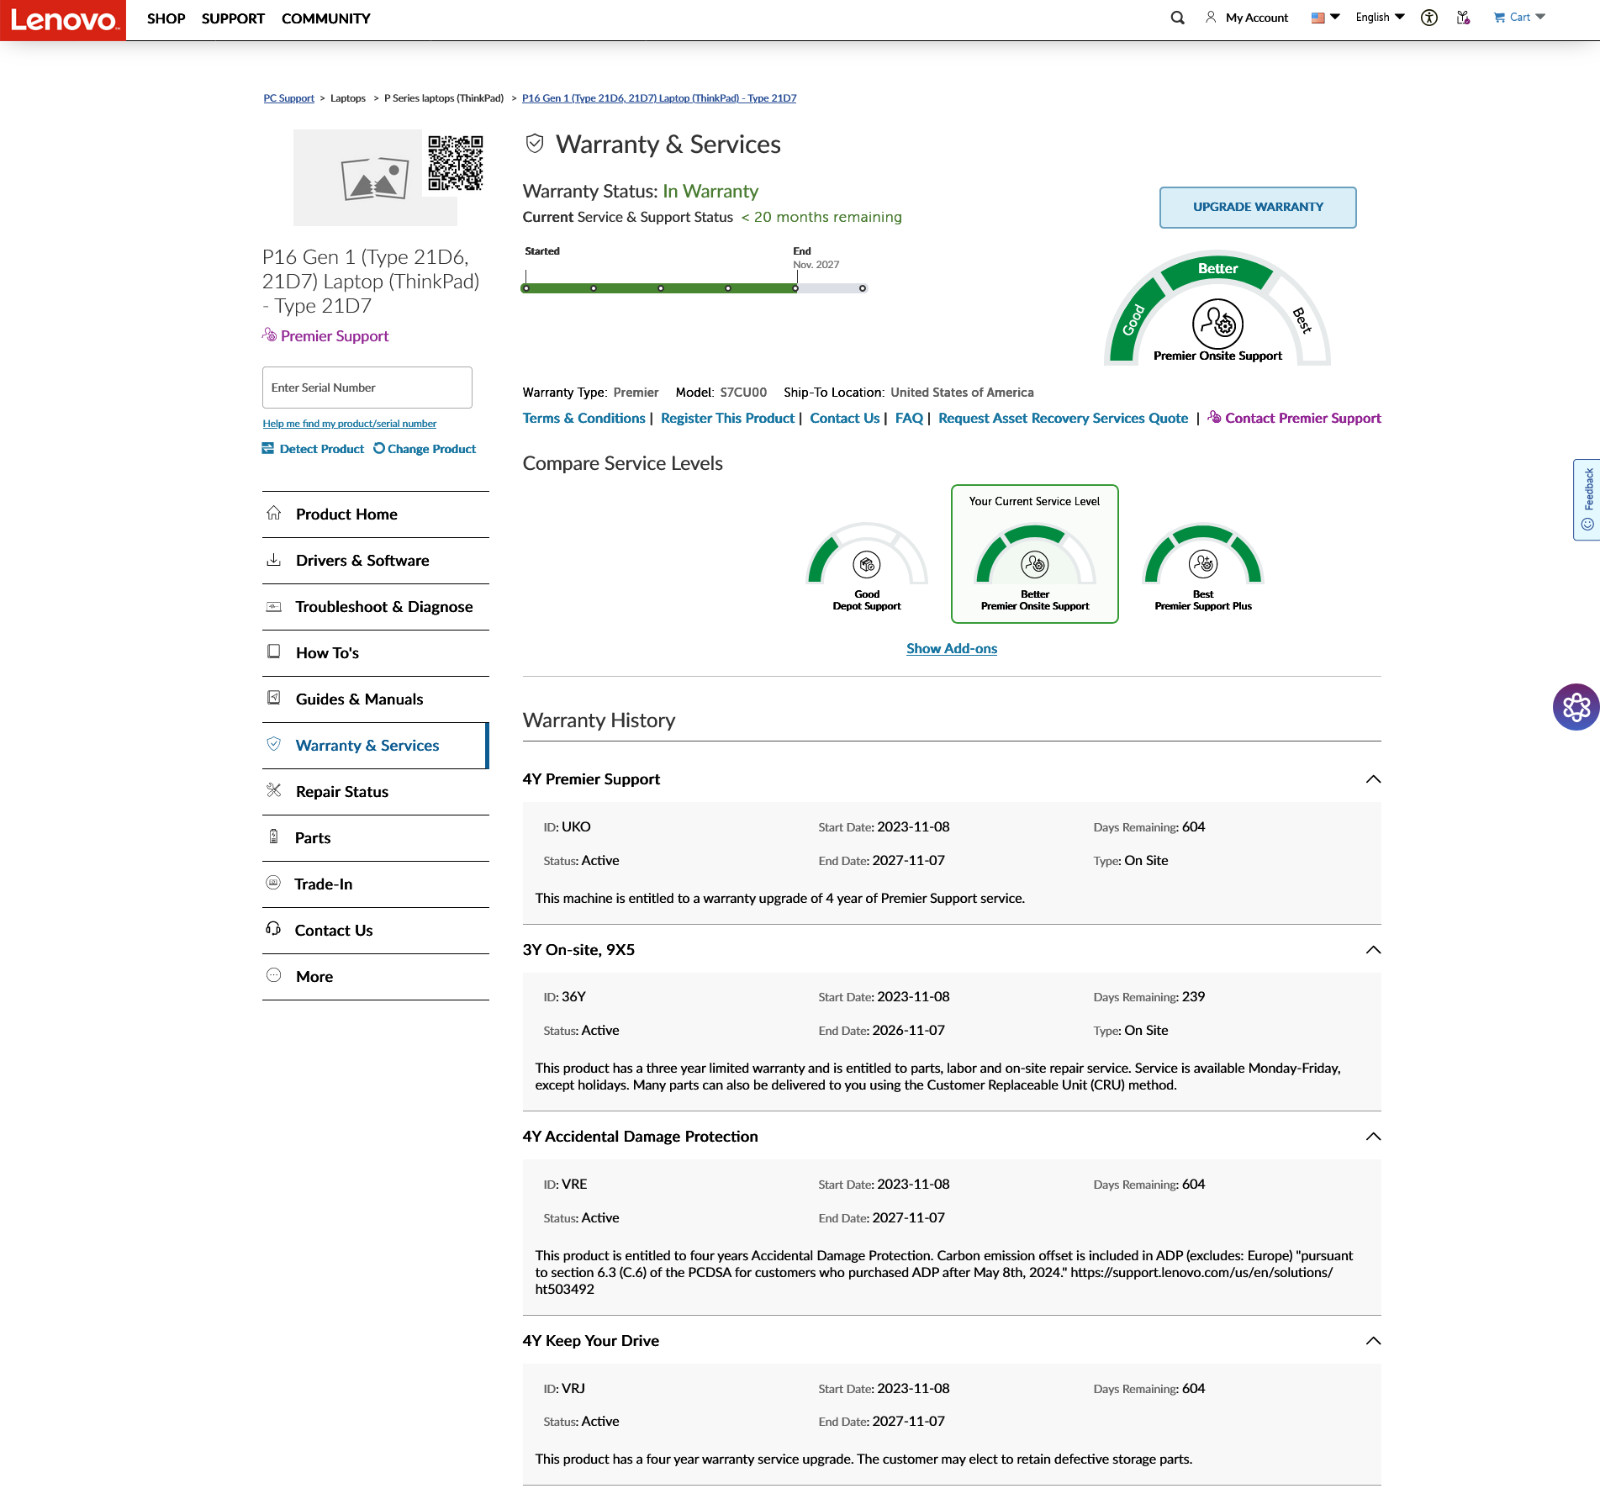The width and height of the screenshot is (1600, 1504).
Task: Collapse the 4Y Keep Your Drive section
Action: point(1373,1341)
